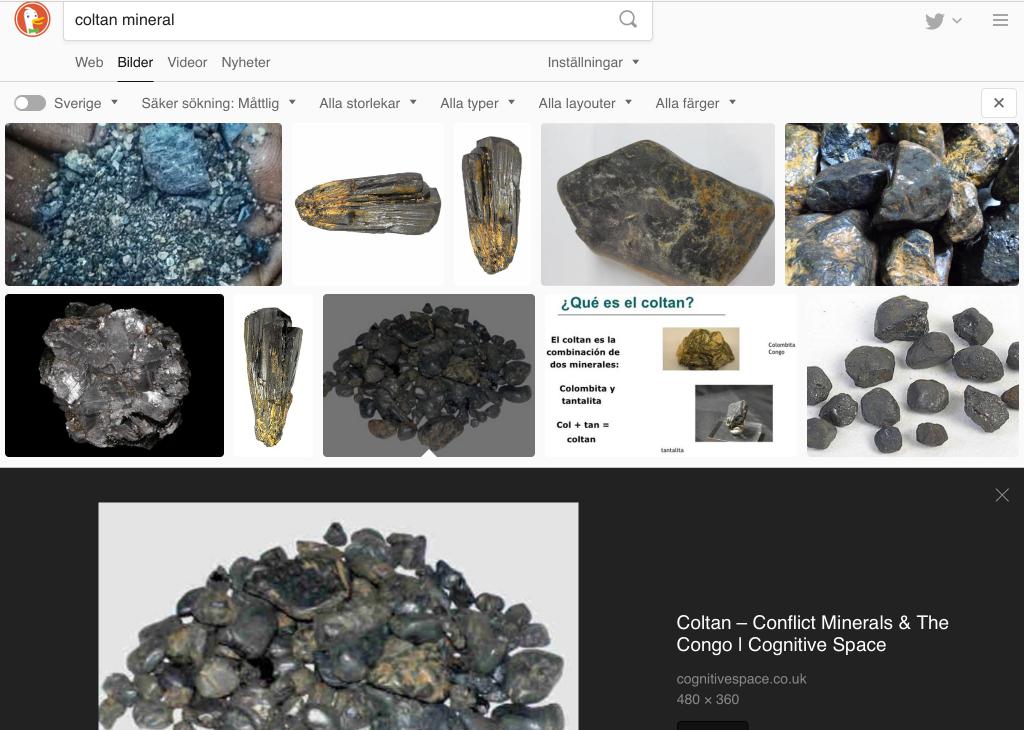Image resolution: width=1024 pixels, height=730 pixels.
Task: Open the Twitter bird icon menu
Action: tap(942, 21)
